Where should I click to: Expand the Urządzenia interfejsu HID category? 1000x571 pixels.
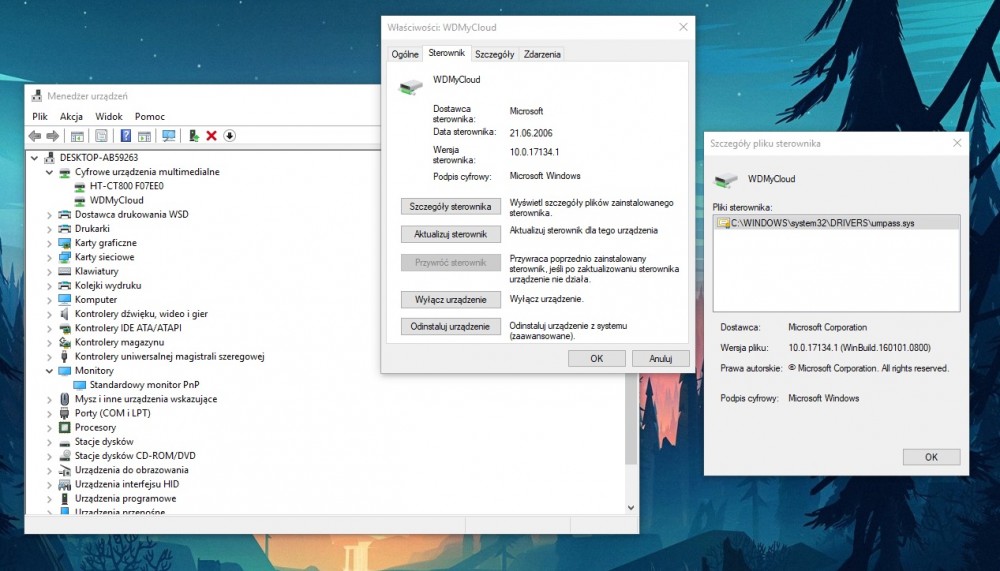[49, 484]
